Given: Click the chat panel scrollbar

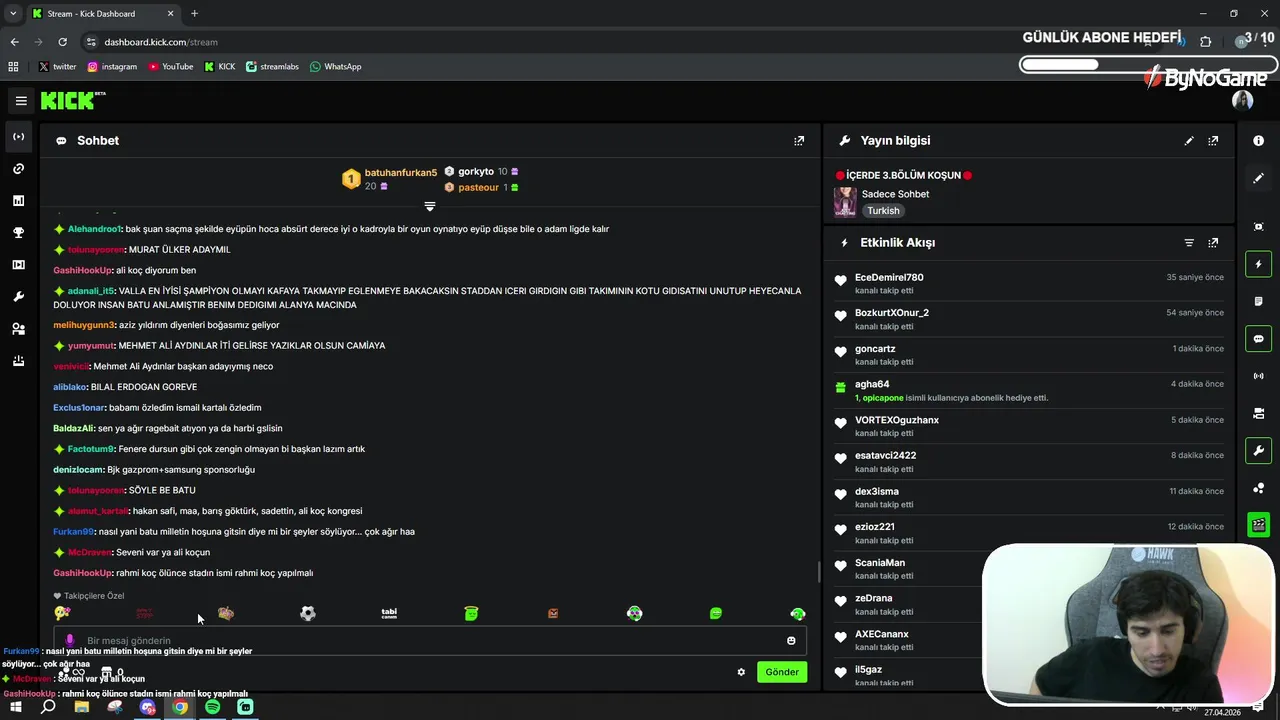Looking at the screenshot, I should point(819,572).
